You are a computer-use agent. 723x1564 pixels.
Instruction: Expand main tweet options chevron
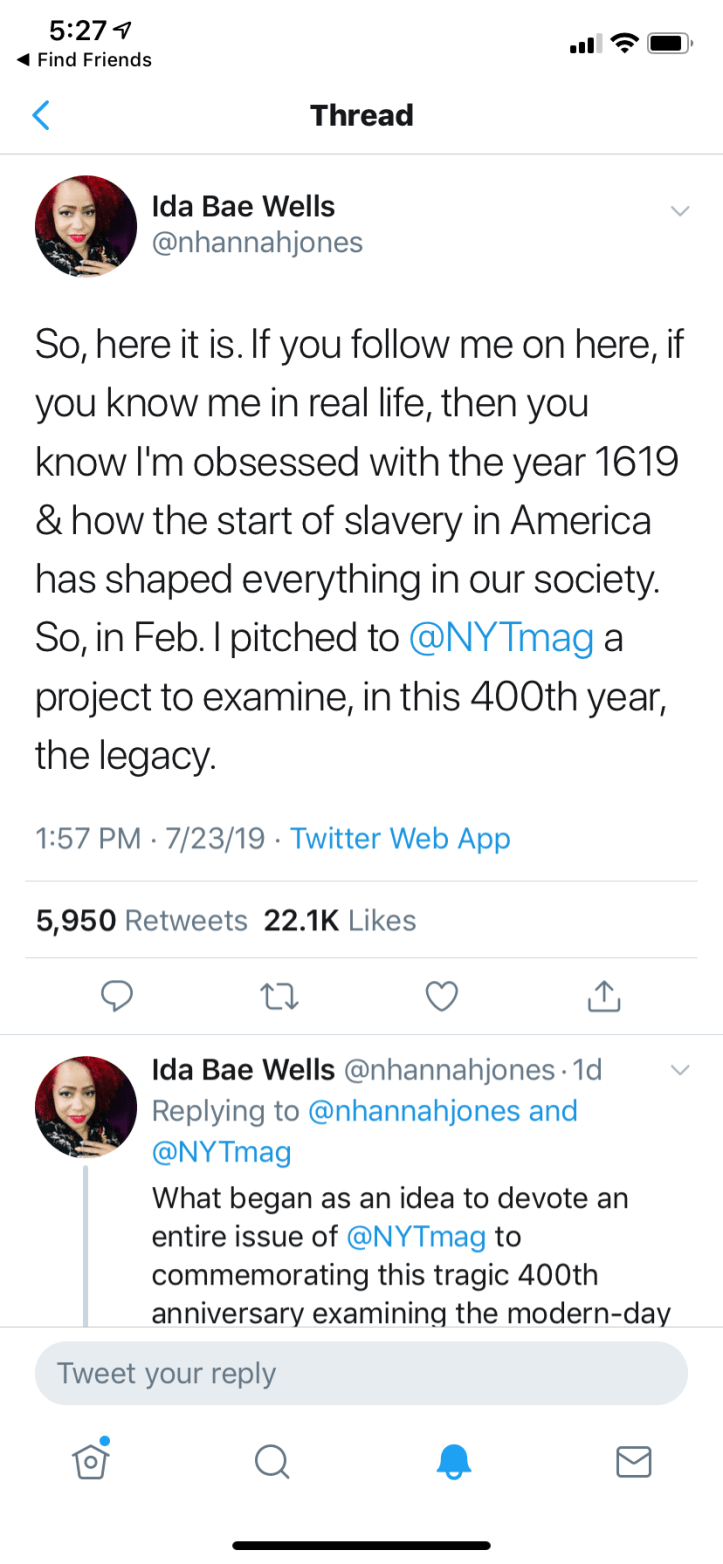(680, 211)
